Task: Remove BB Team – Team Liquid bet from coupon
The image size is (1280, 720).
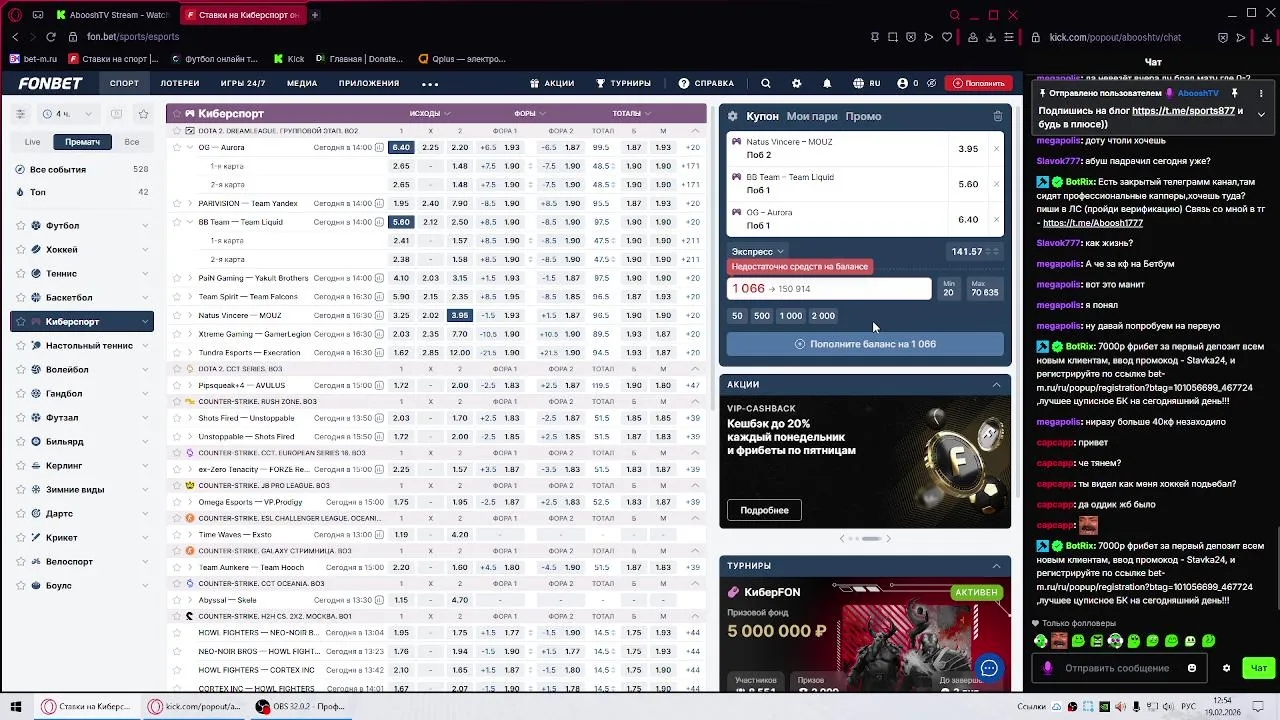Action: pos(996,184)
